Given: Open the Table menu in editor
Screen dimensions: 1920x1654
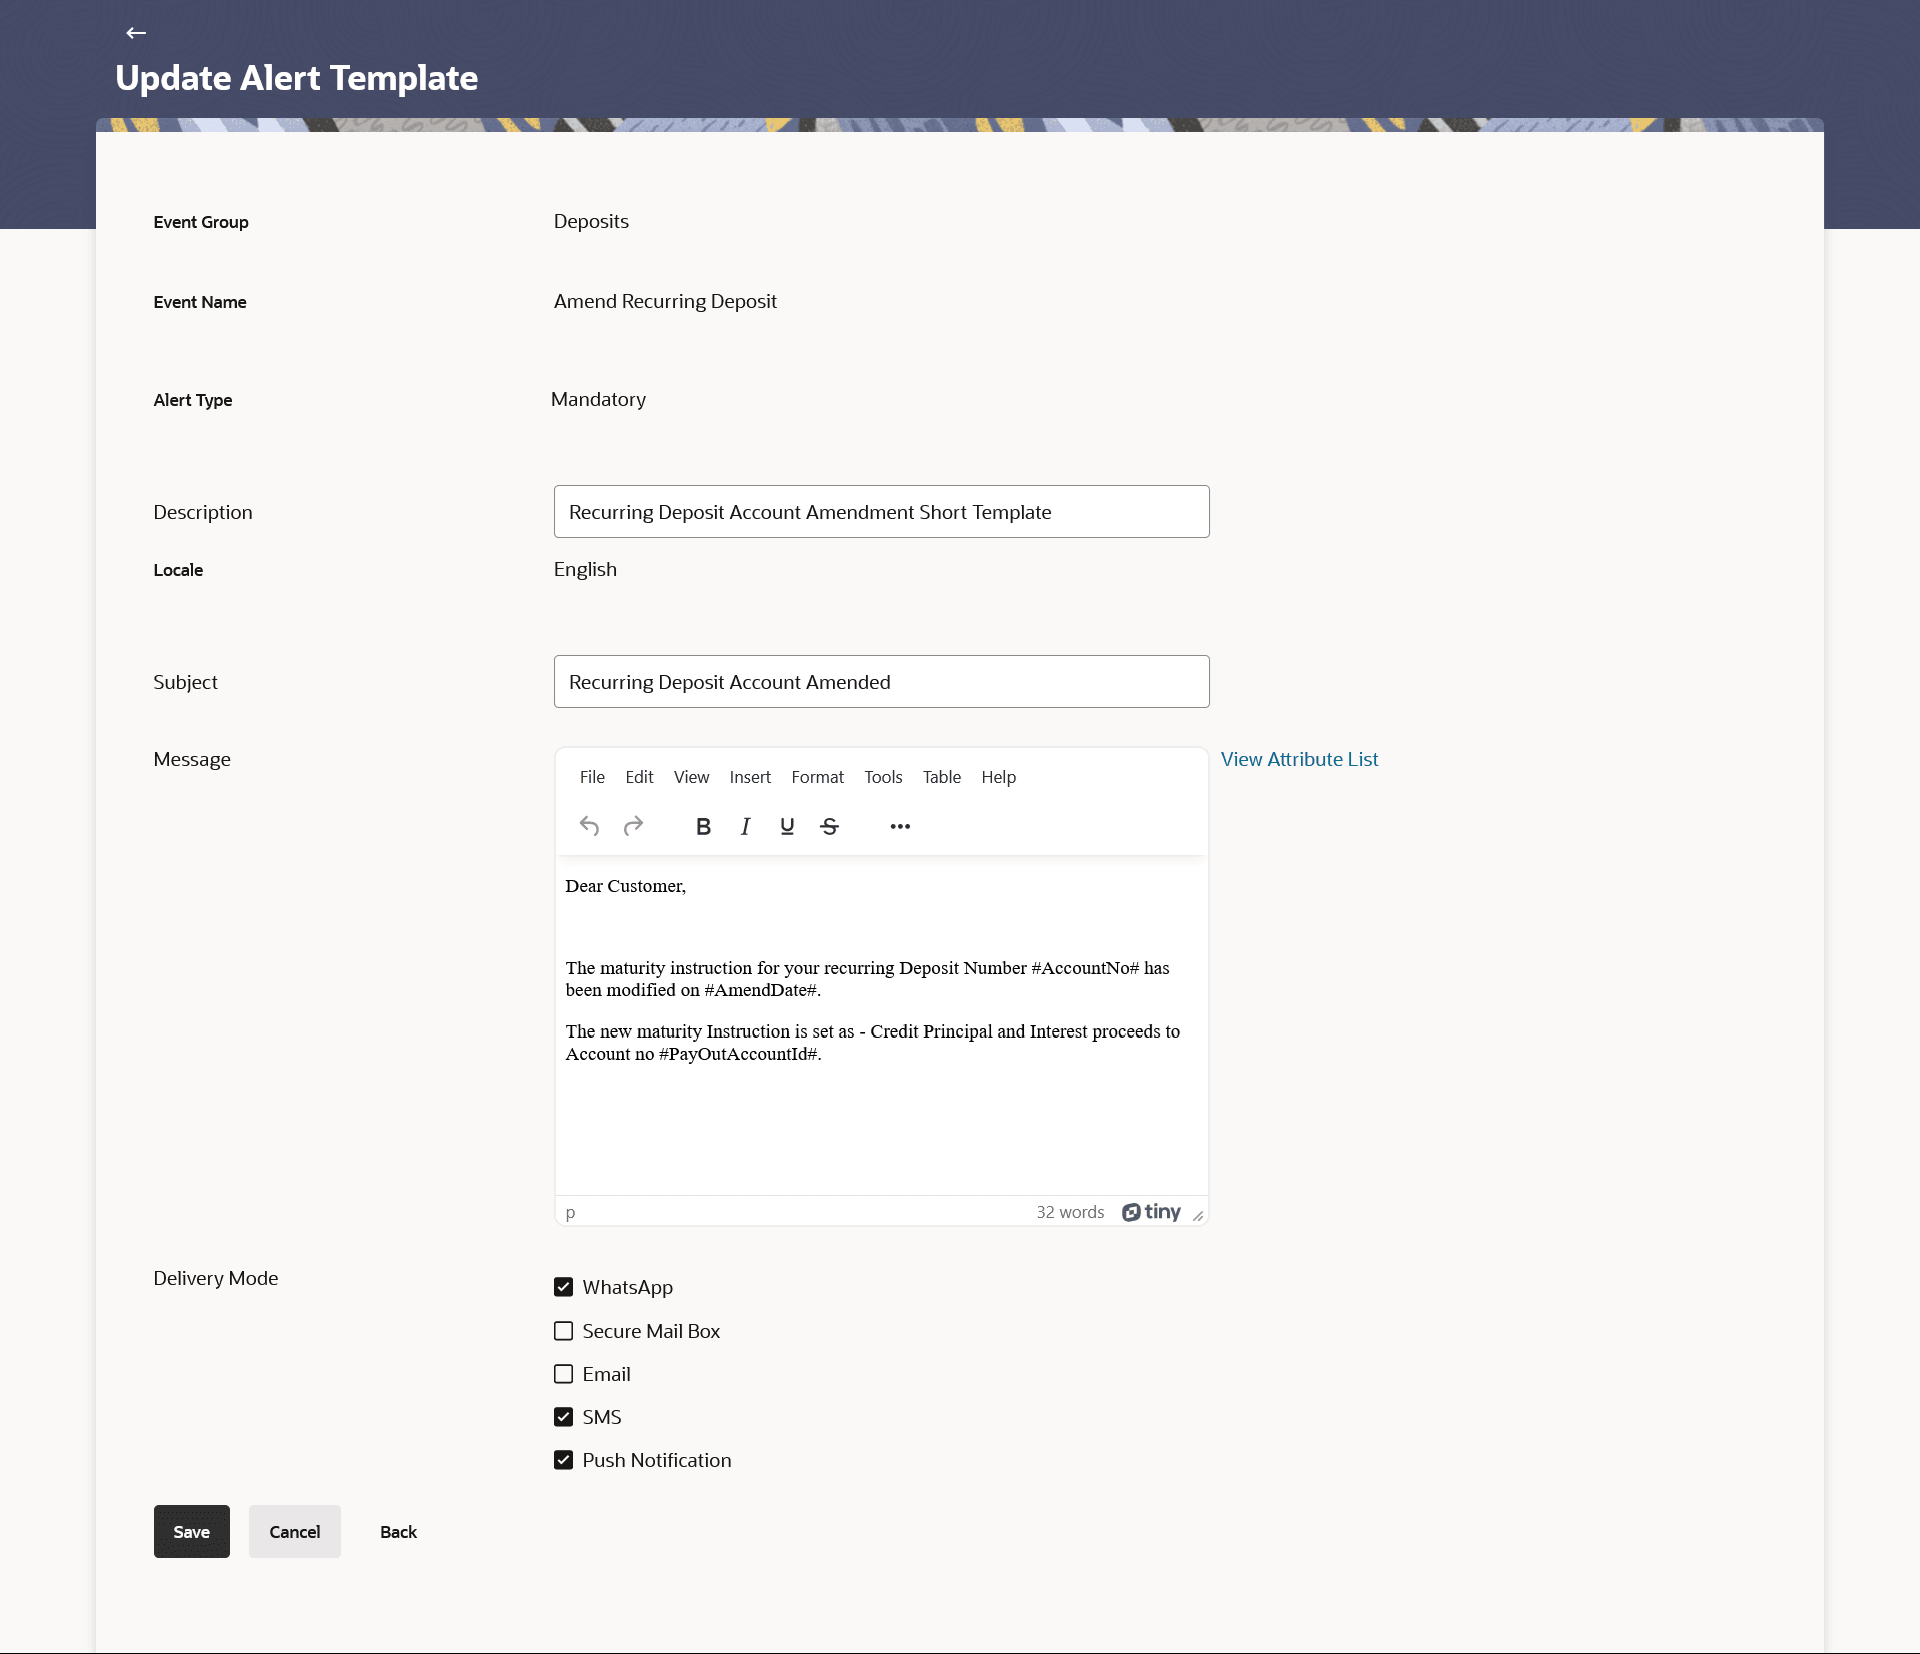Looking at the screenshot, I should [x=941, y=777].
